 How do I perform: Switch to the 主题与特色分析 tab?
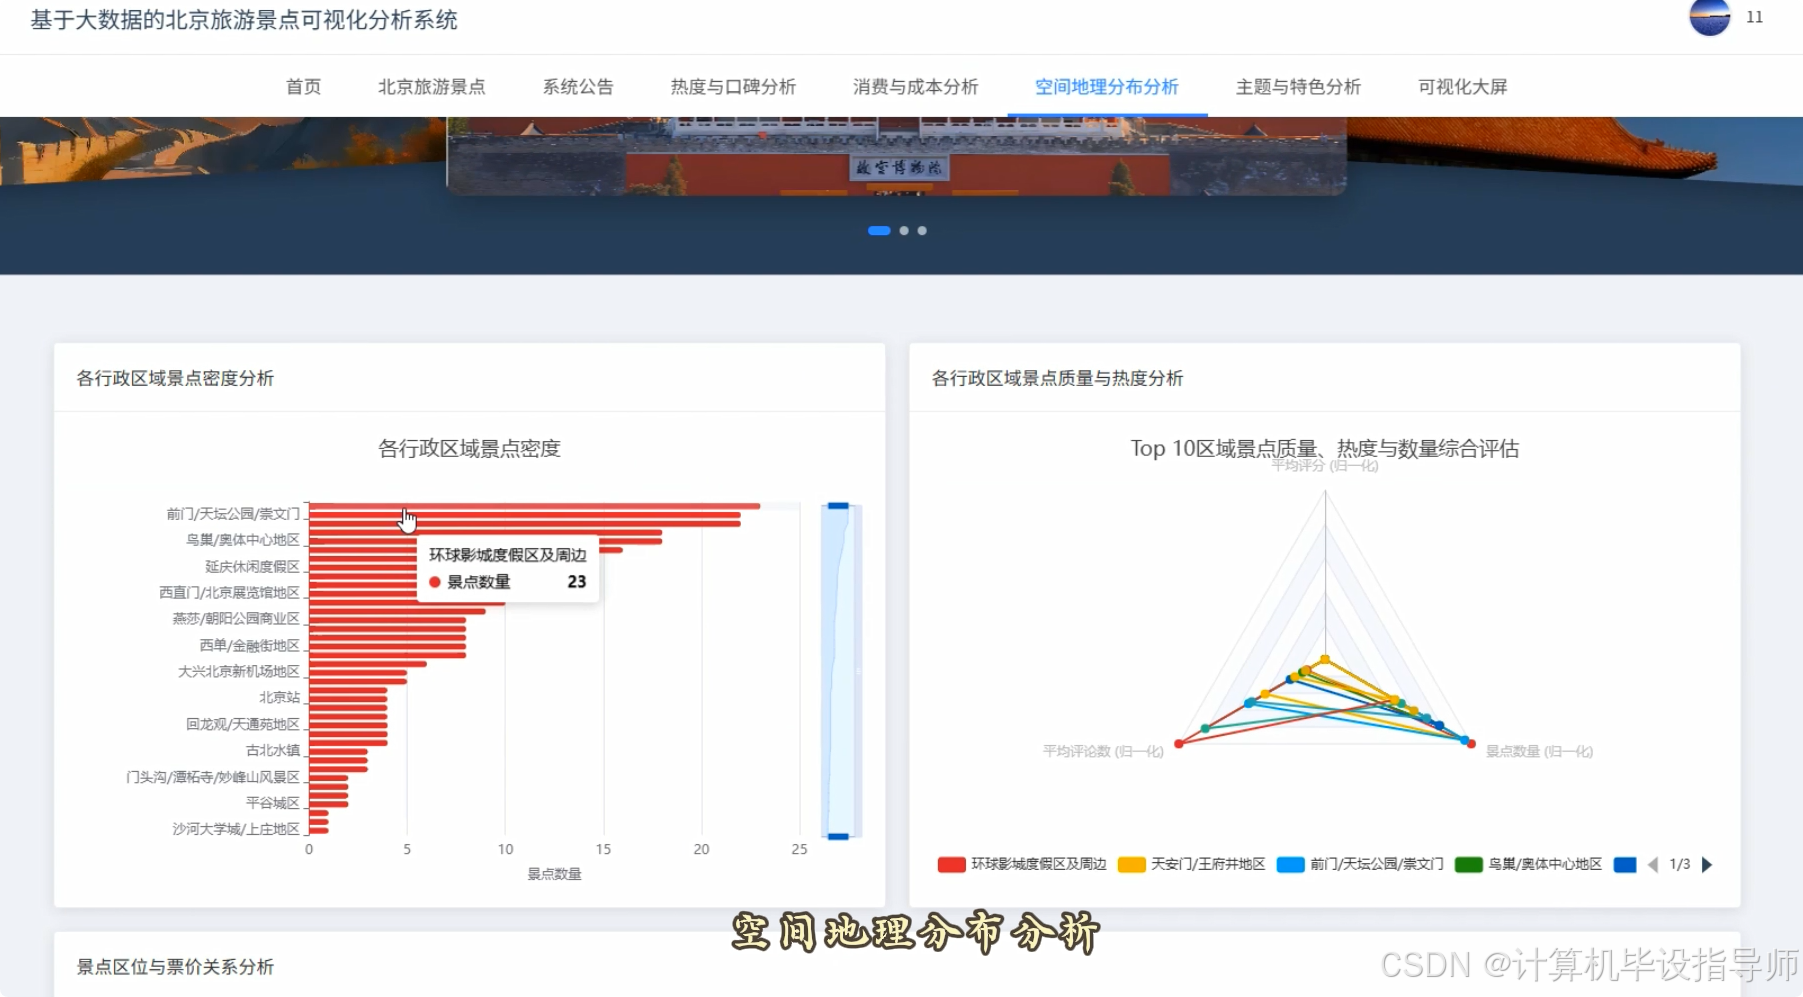pos(1298,87)
